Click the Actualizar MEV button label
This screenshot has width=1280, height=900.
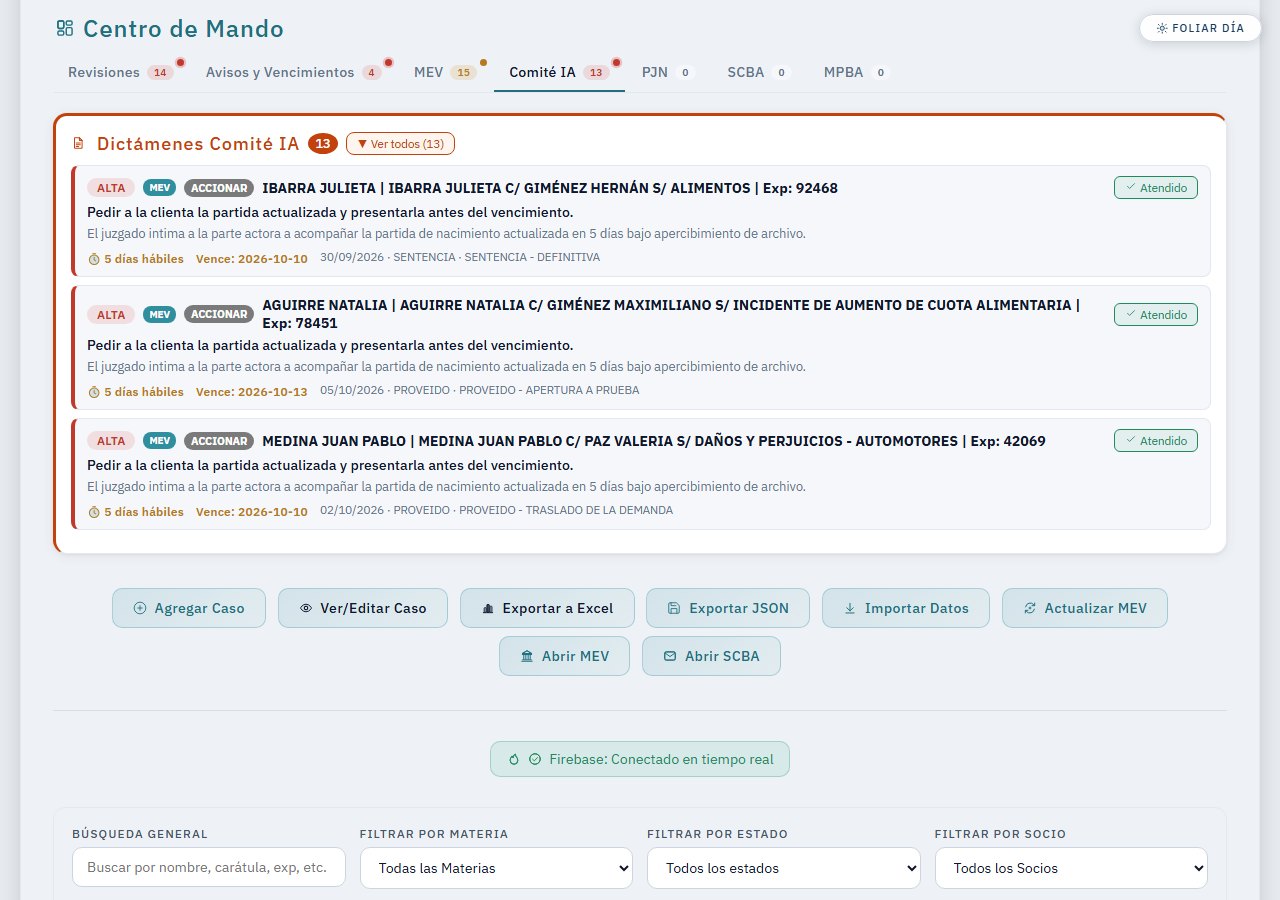1096,608
